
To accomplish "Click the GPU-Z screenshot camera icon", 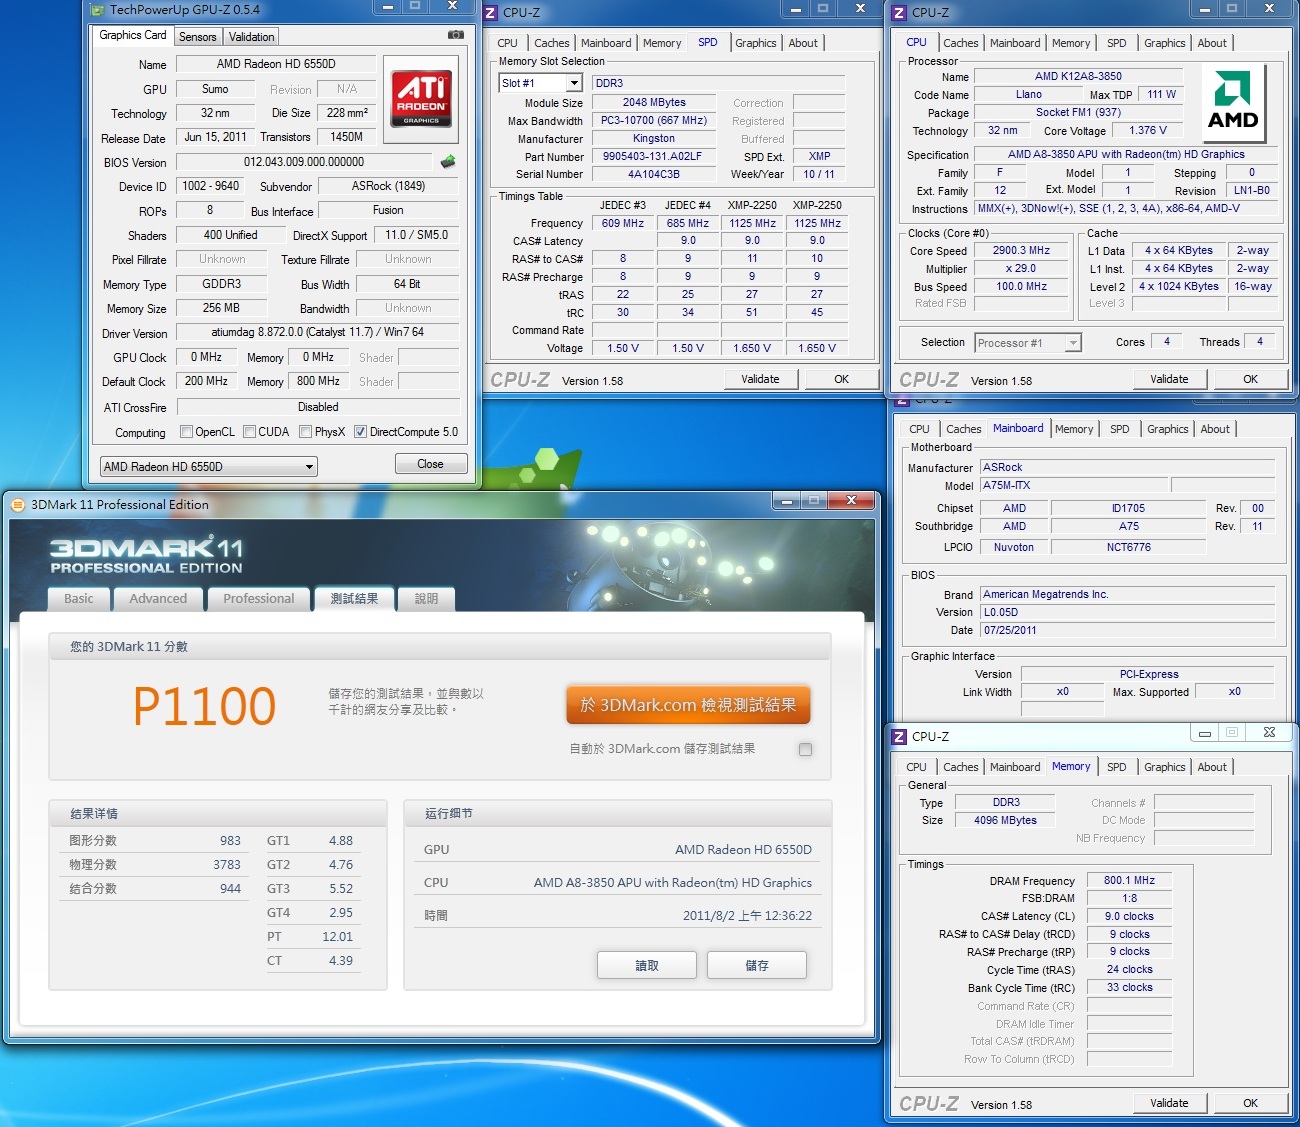I will 456,35.
